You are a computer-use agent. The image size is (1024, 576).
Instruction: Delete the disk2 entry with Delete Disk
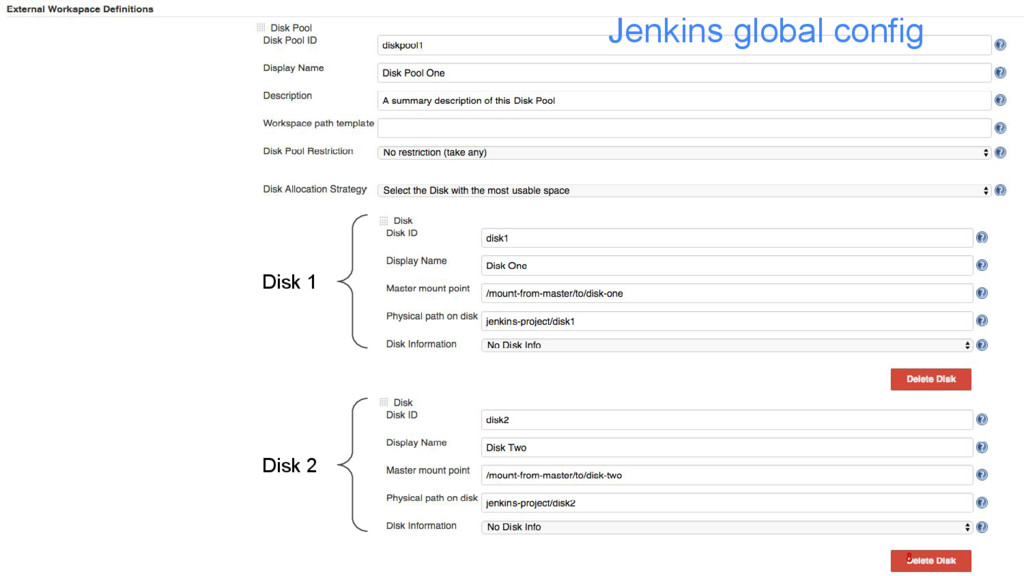pyautogui.click(x=931, y=561)
